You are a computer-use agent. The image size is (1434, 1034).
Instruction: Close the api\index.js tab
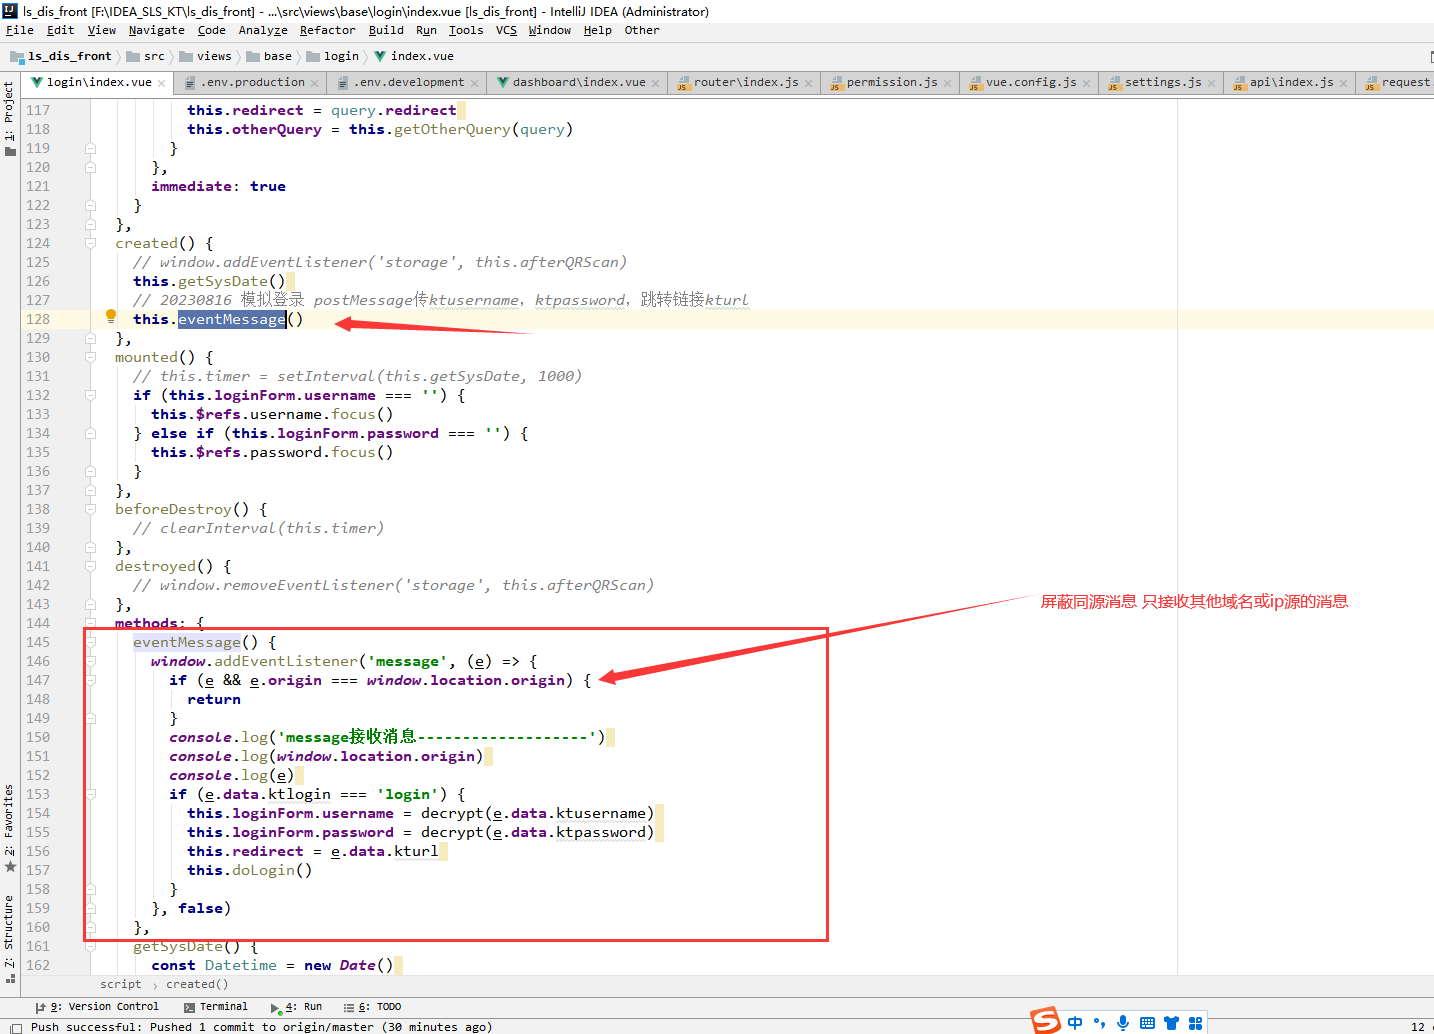coord(1344,83)
